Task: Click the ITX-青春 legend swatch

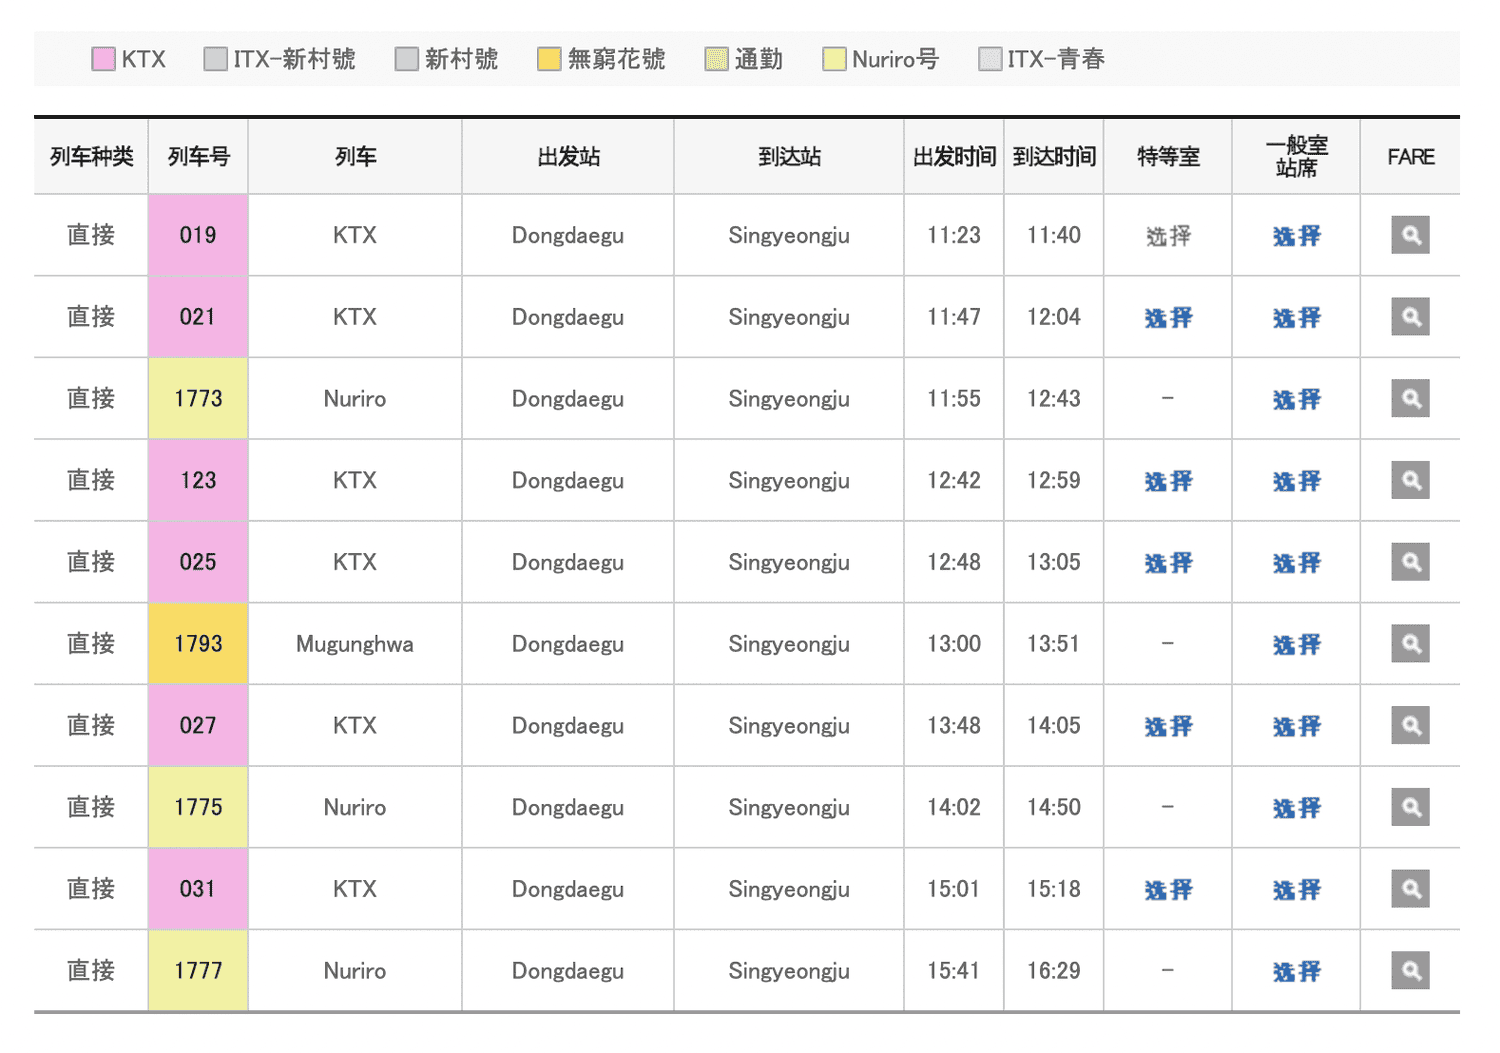Action: pyautogui.click(x=990, y=59)
